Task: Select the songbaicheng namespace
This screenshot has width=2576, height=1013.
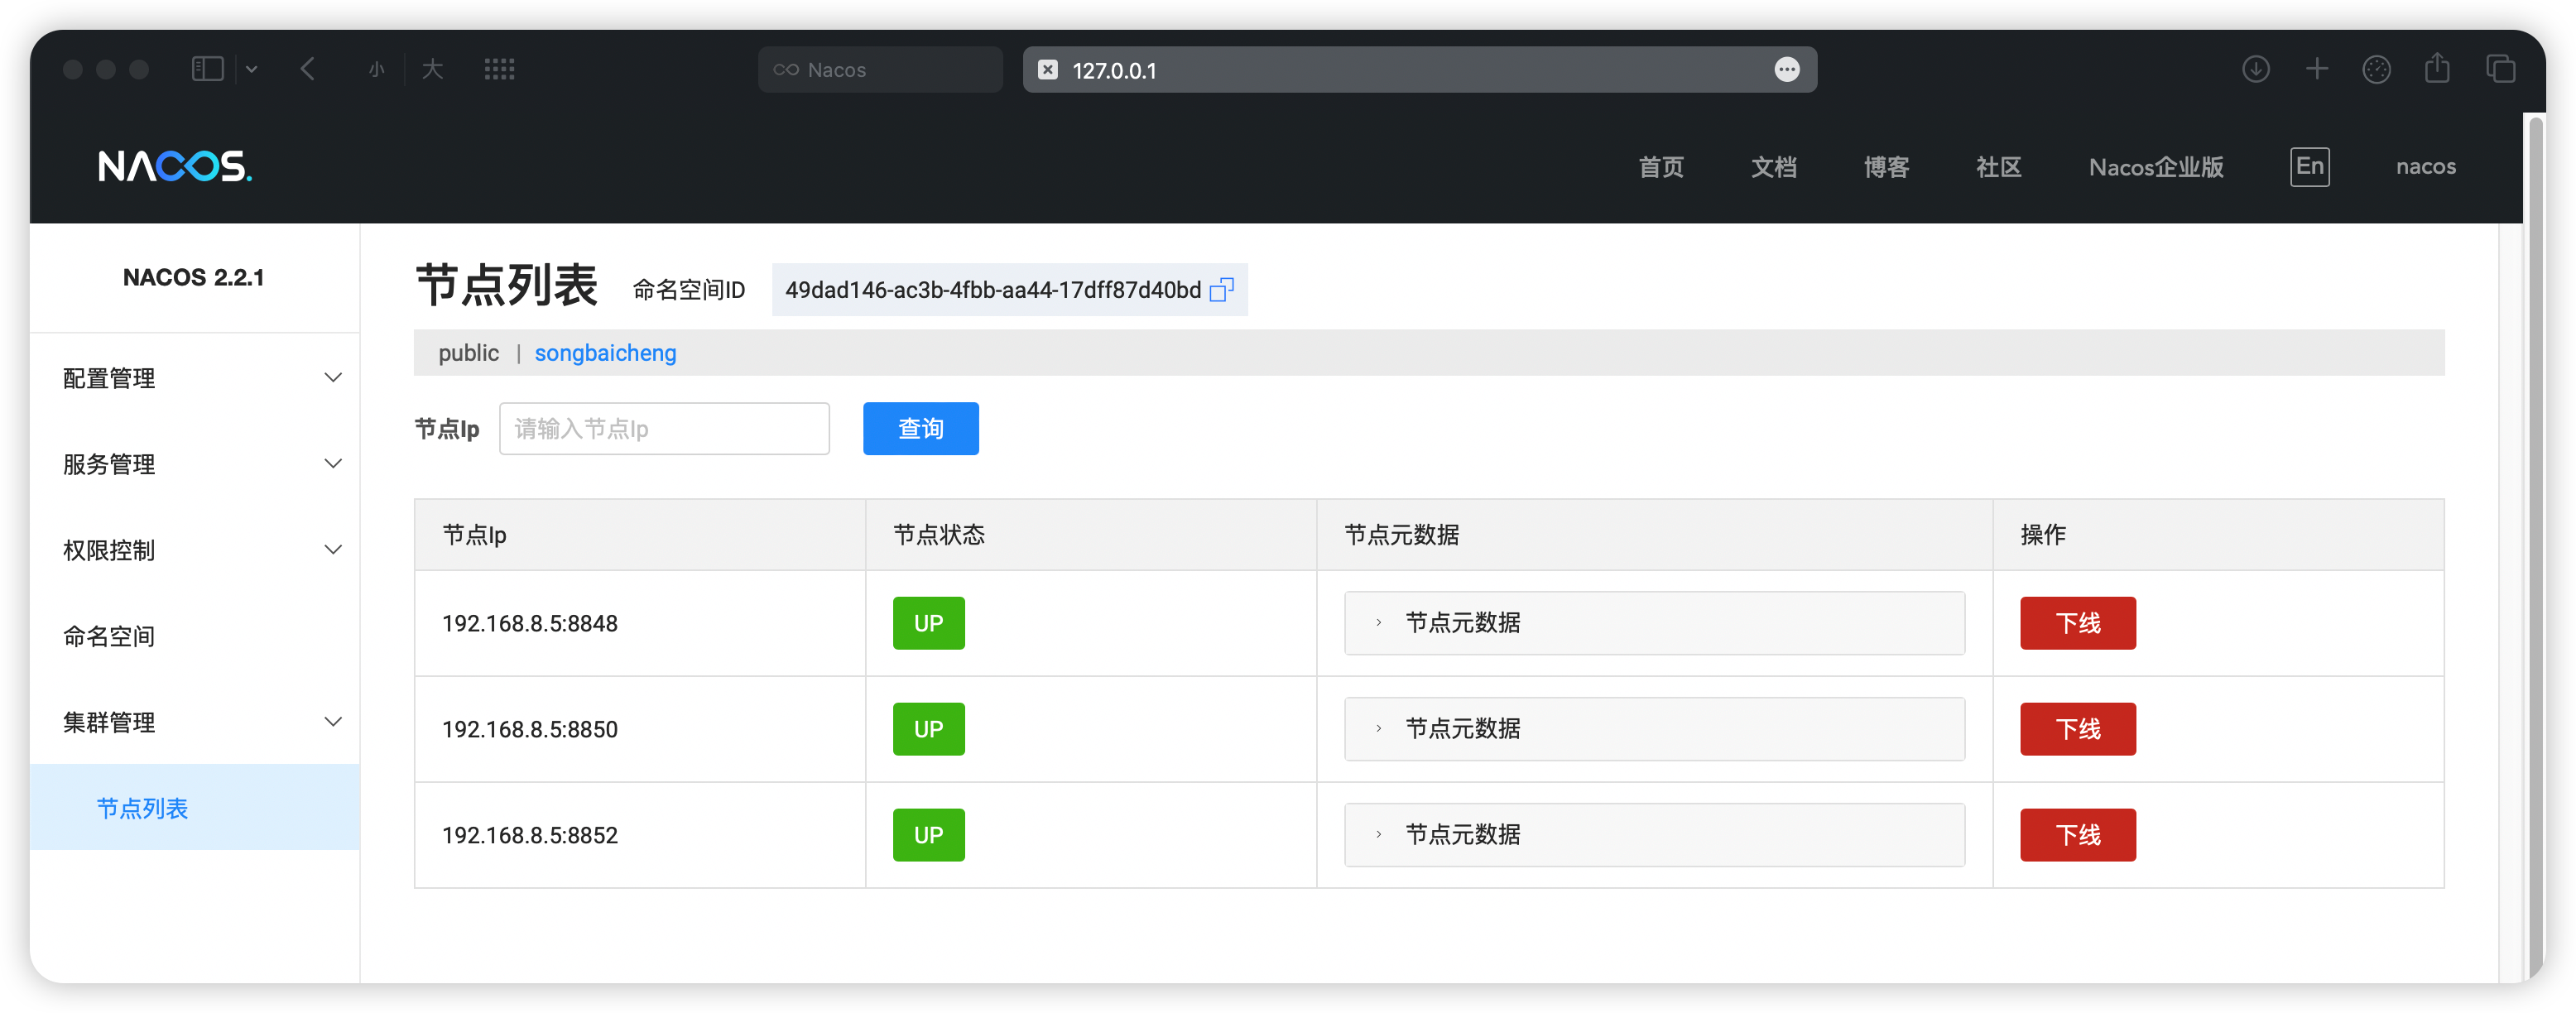Action: click(x=605, y=353)
